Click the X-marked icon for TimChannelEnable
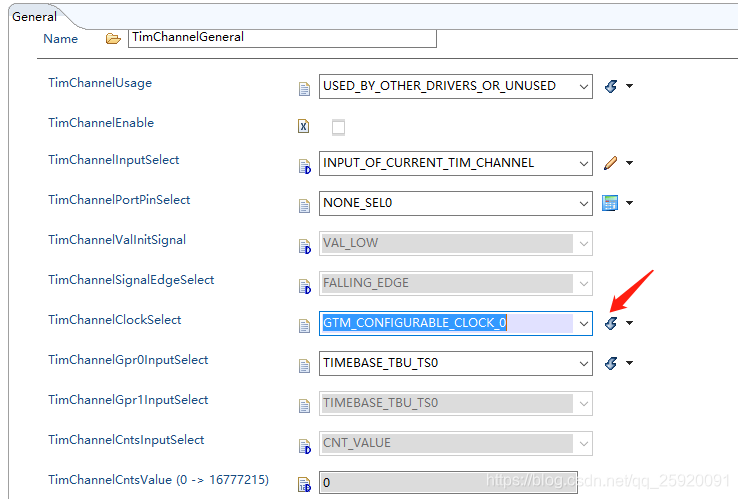 click(x=304, y=126)
